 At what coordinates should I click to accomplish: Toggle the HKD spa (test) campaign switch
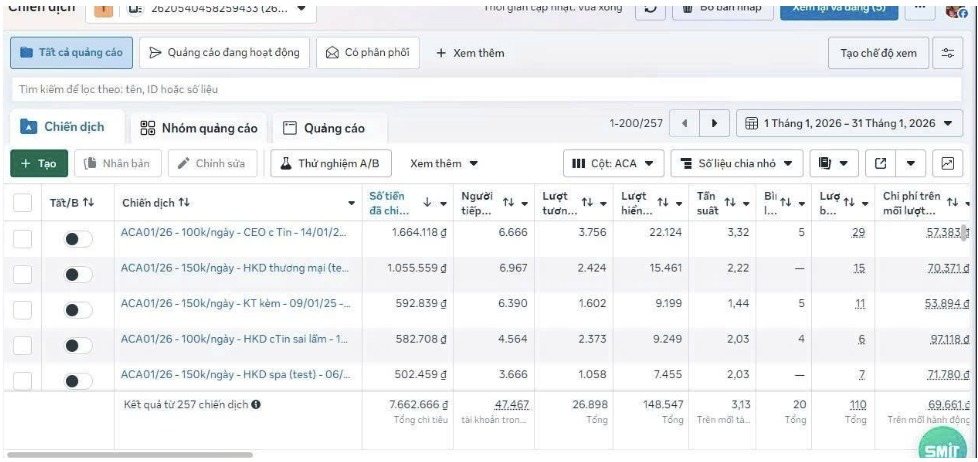pyautogui.click(x=77, y=380)
